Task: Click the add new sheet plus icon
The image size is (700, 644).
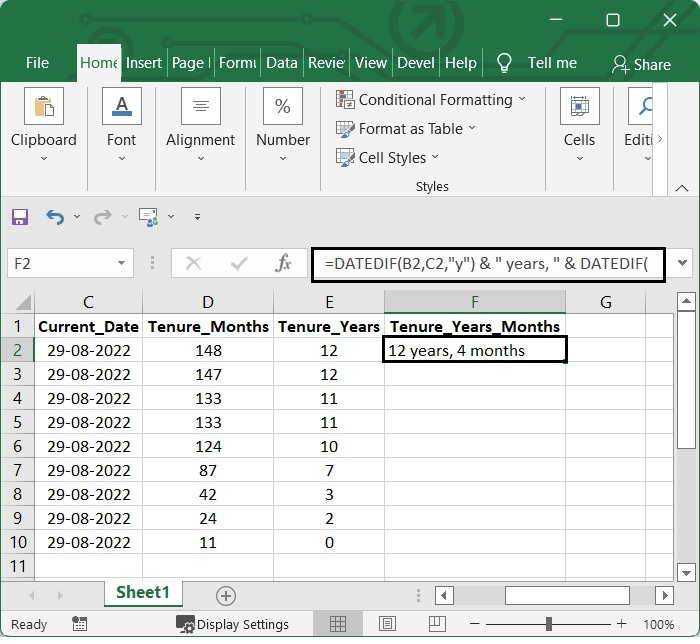Action: 226,595
